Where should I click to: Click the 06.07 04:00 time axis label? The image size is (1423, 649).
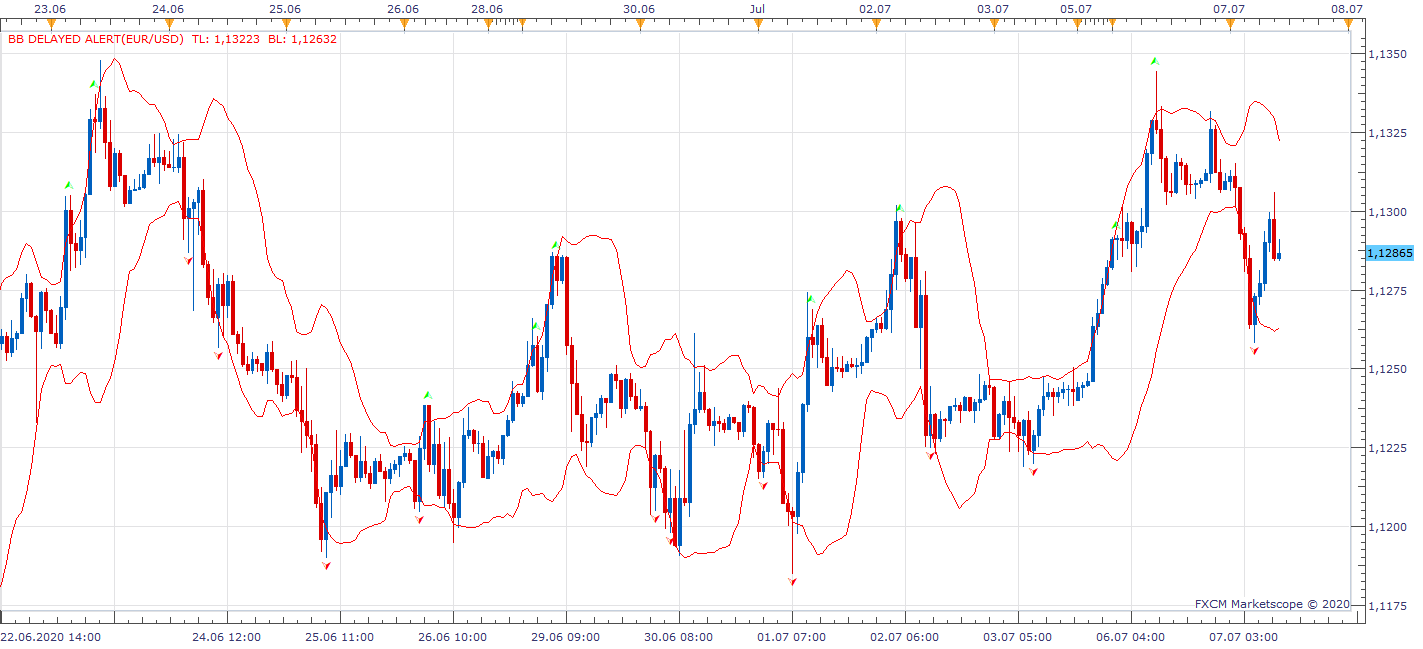pyautogui.click(x=1131, y=637)
